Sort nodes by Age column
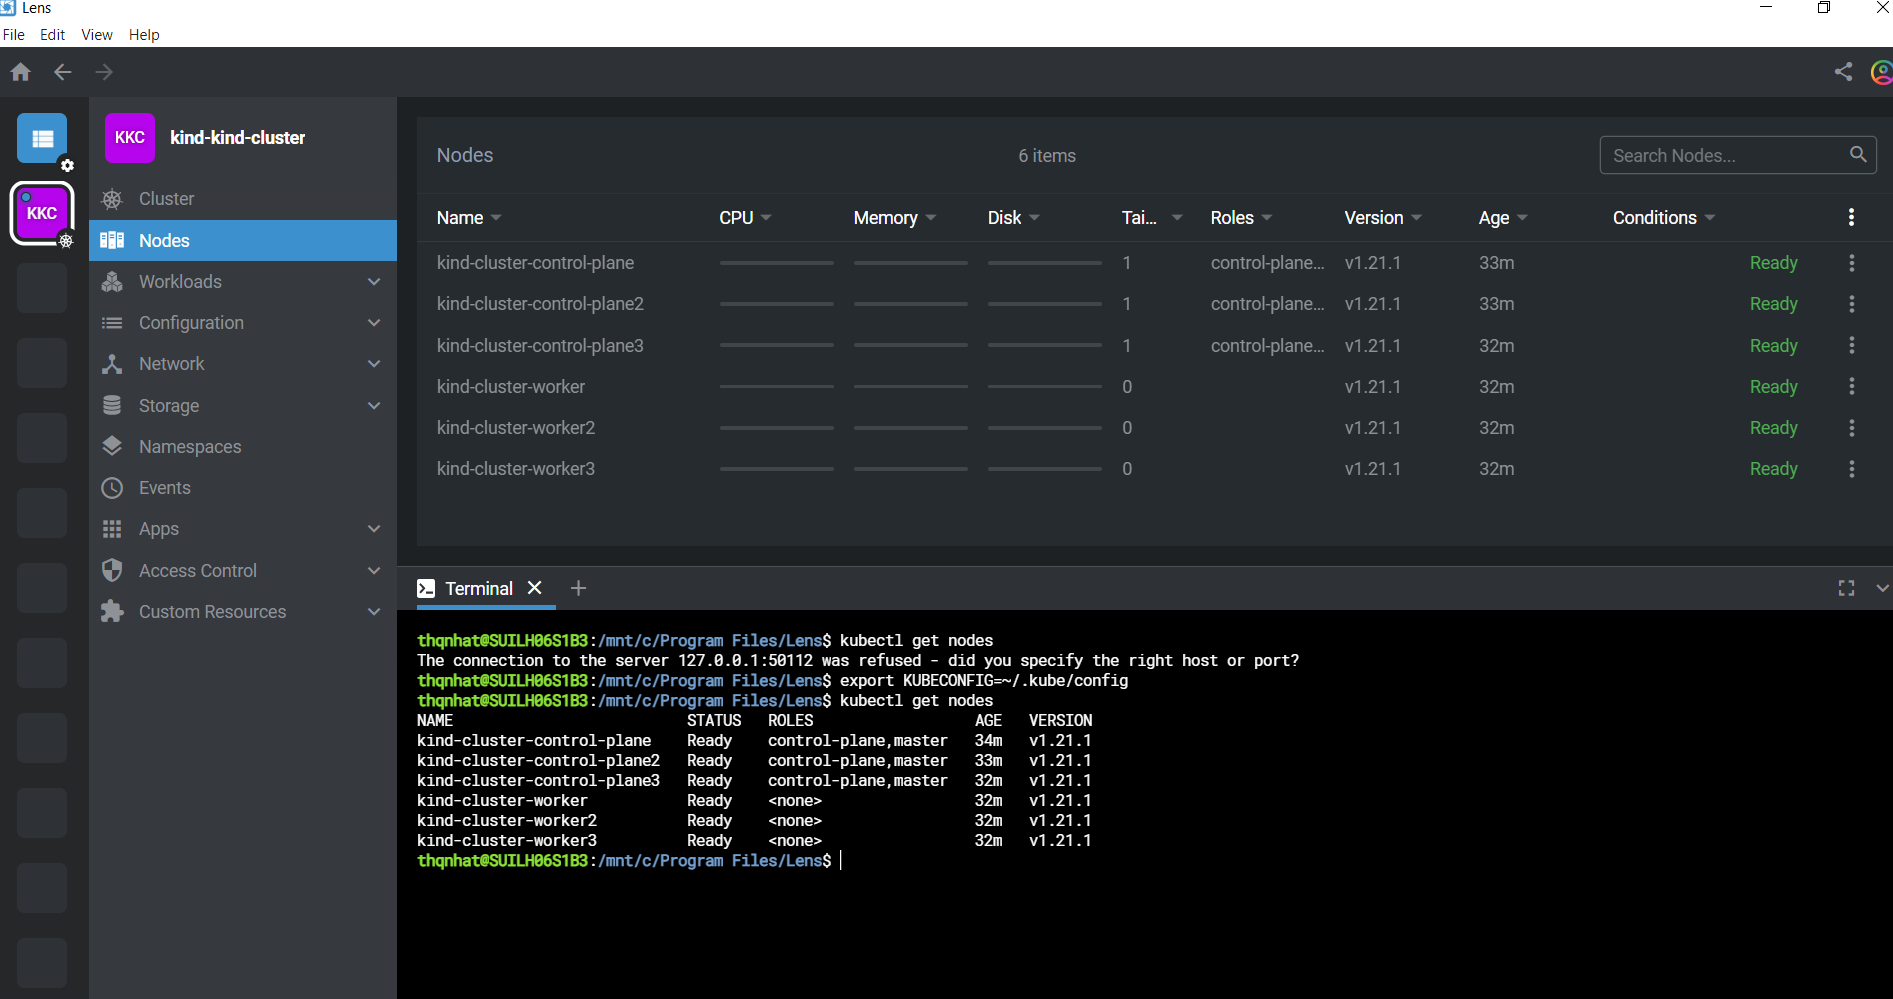1893x999 pixels. [1503, 218]
